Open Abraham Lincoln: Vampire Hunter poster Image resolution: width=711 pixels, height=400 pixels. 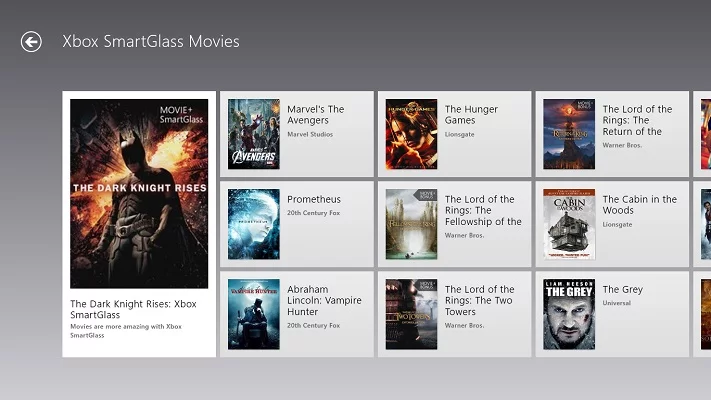[254, 314]
